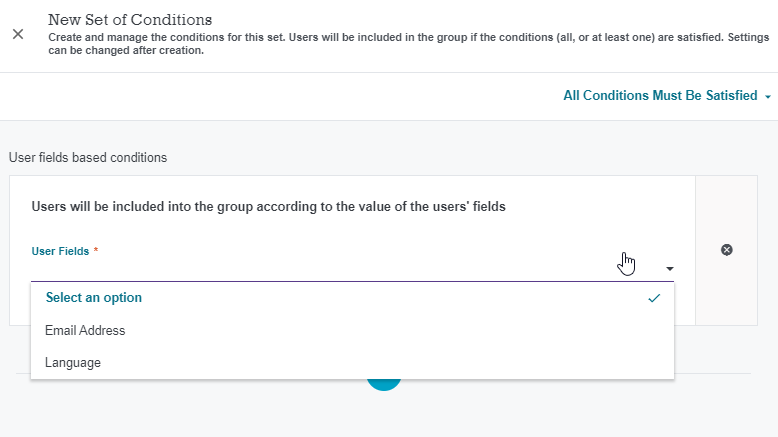Click caret beside All Conditions Must Be Satisfied
Viewport: 778px width, 437px height.
click(x=768, y=97)
